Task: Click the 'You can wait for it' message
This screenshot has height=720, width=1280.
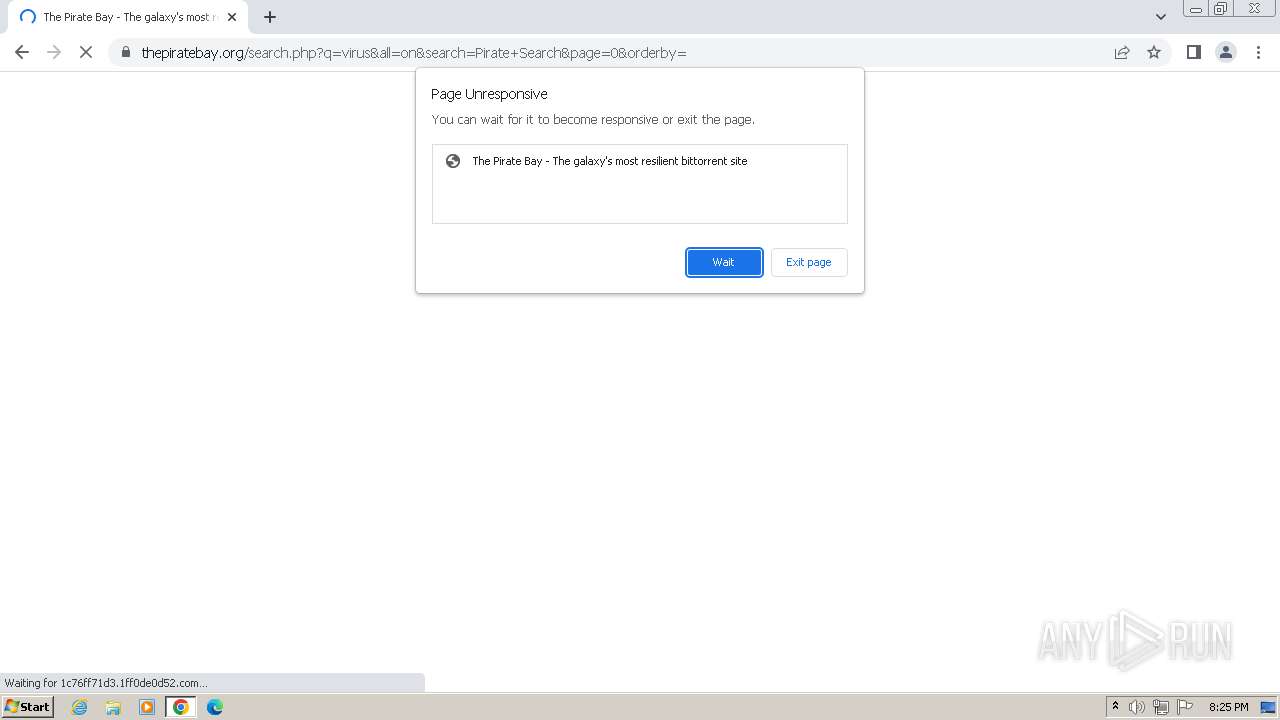Action: click(x=593, y=119)
